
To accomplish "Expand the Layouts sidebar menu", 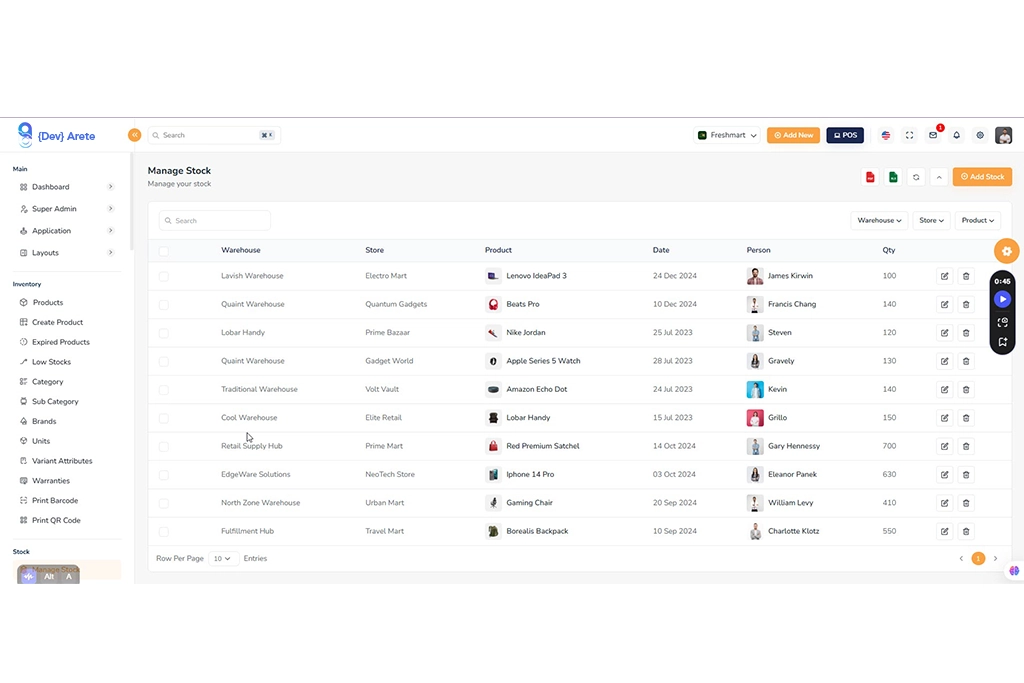I will click(x=66, y=253).
